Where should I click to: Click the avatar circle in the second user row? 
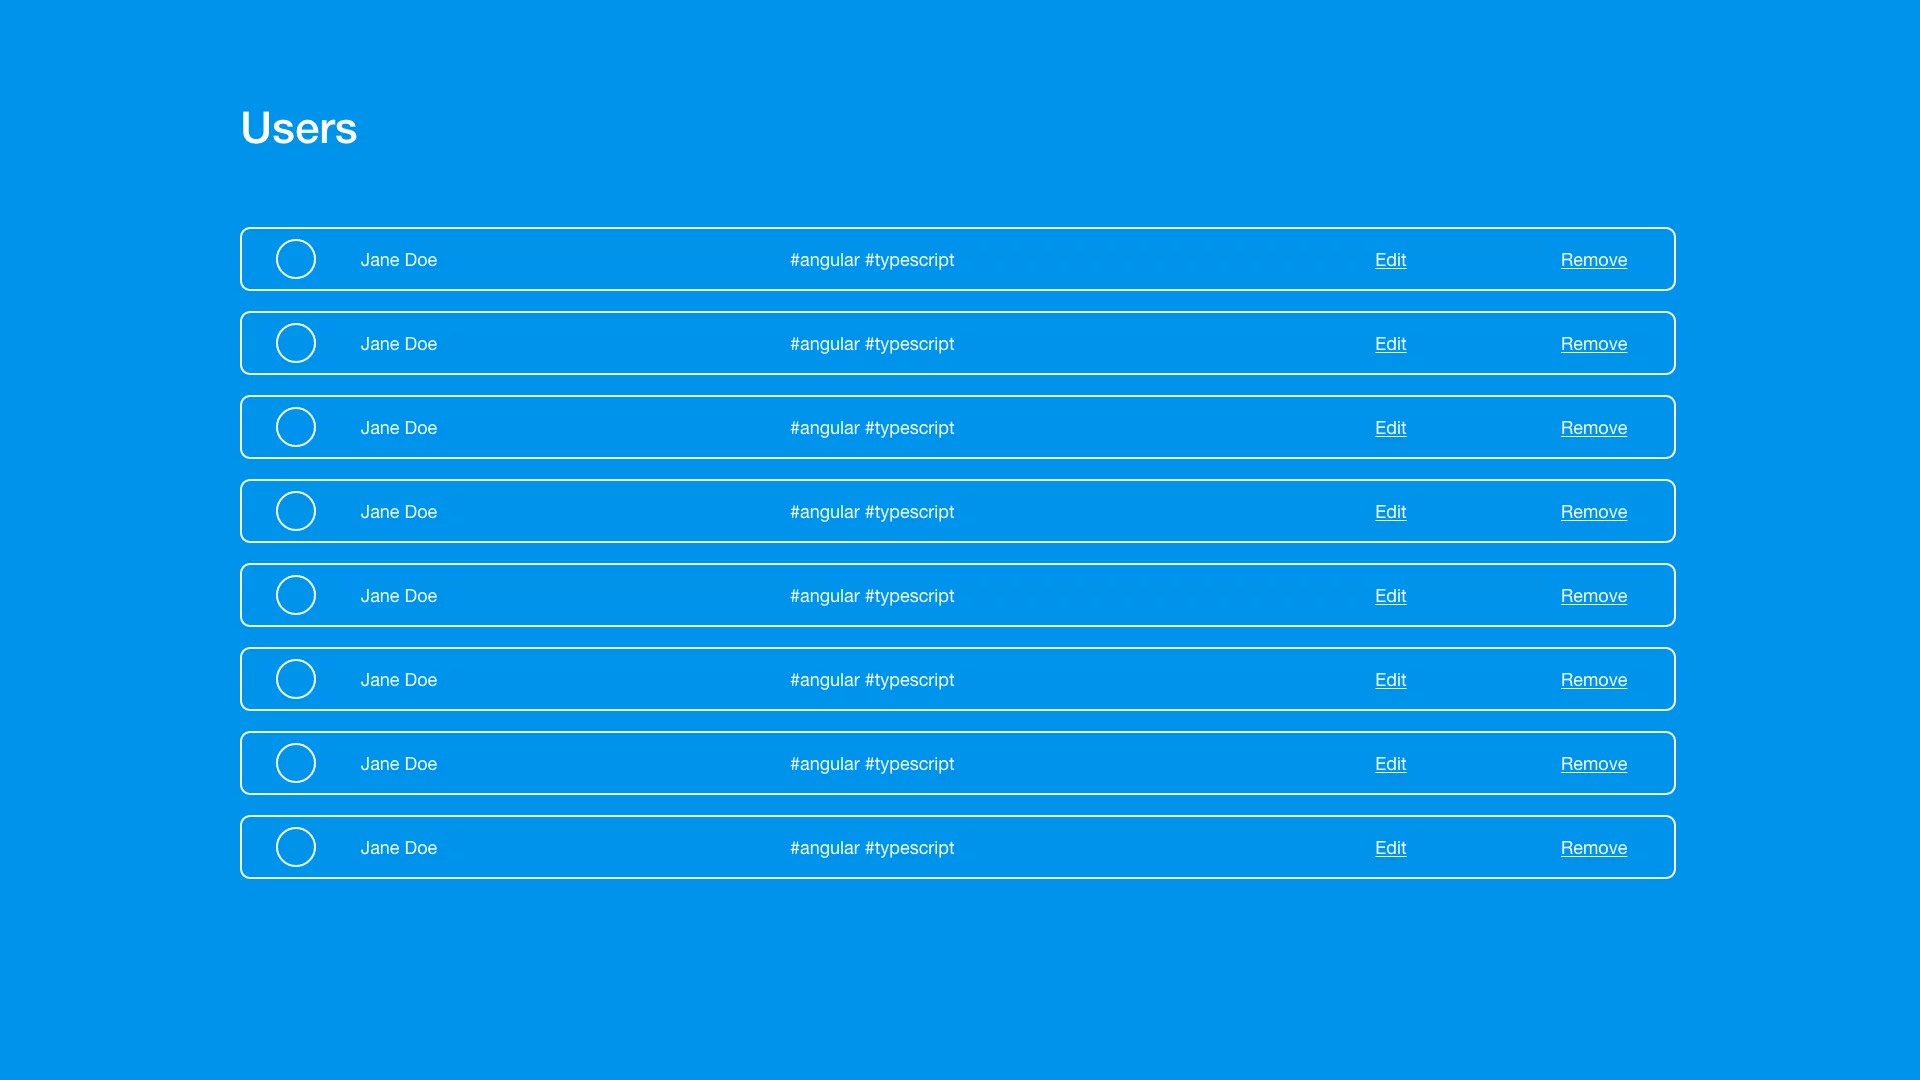pos(296,343)
